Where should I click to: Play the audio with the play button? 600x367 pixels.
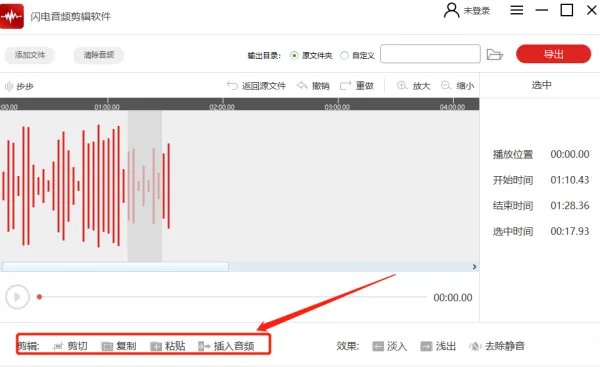(17, 297)
